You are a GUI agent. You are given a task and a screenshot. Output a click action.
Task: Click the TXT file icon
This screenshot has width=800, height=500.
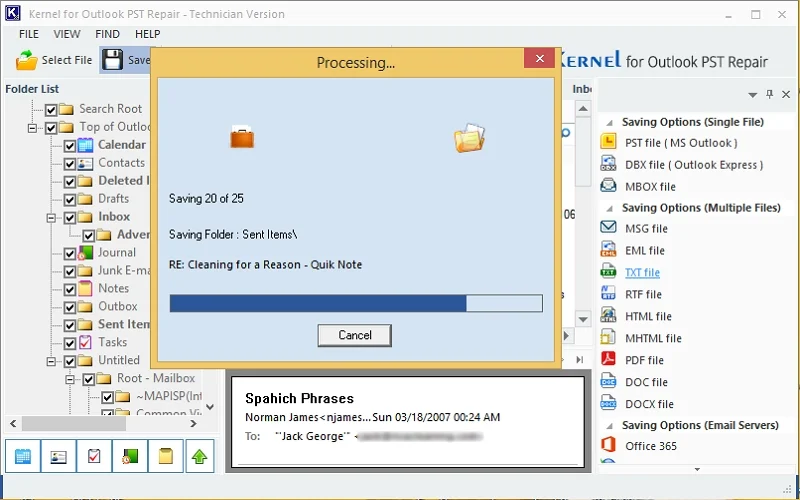[x=608, y=271]
